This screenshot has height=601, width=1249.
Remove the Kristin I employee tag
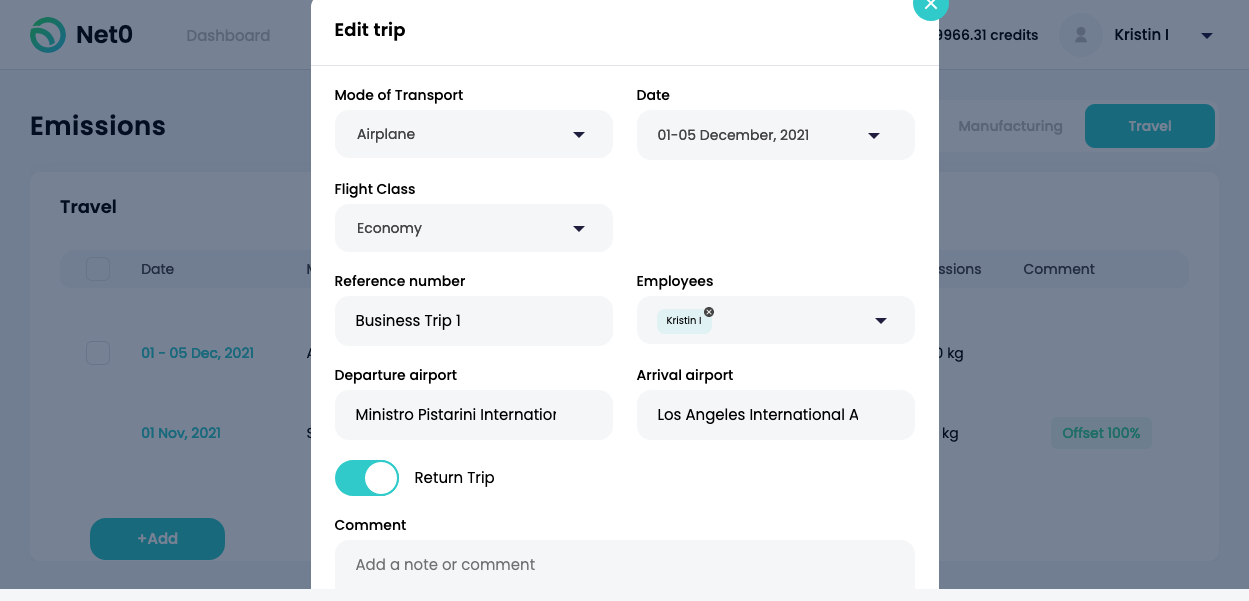(x=709, y=312)
